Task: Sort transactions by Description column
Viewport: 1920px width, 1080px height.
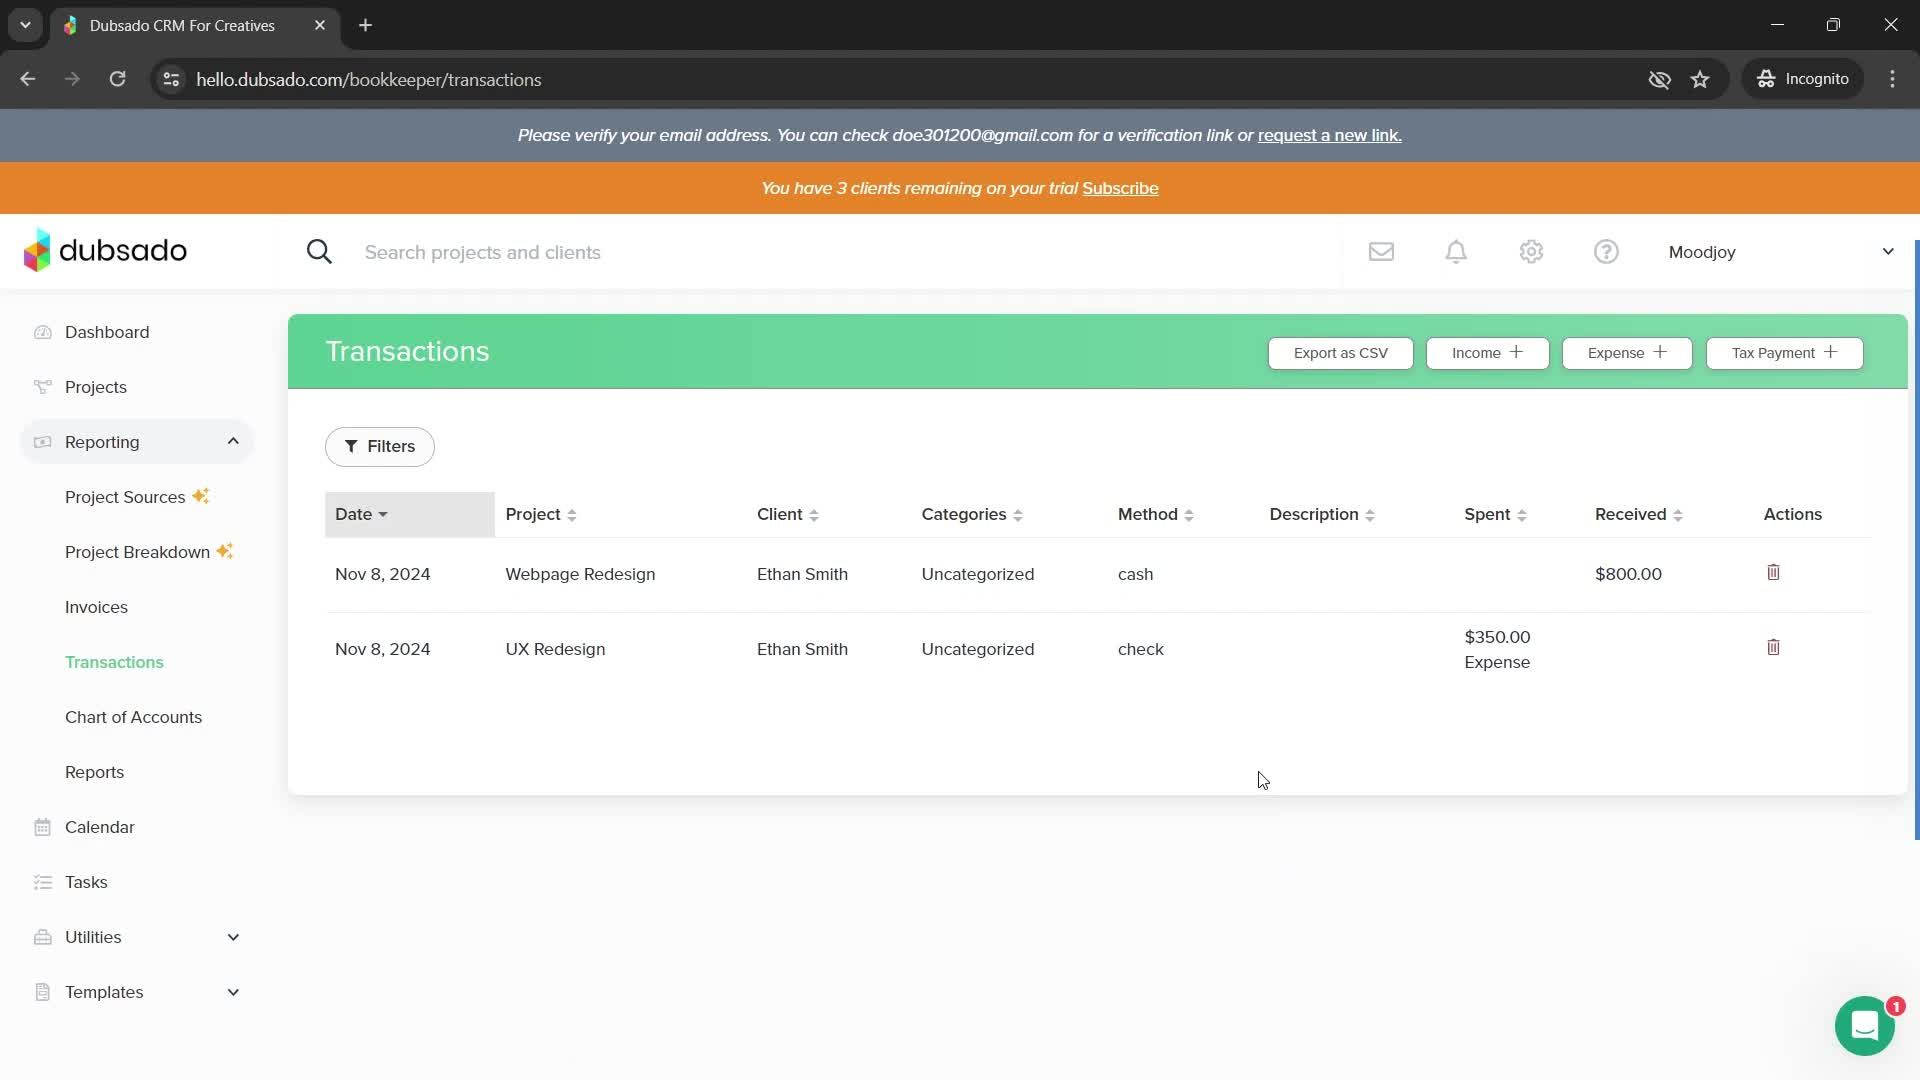Action: [1322, 514]
